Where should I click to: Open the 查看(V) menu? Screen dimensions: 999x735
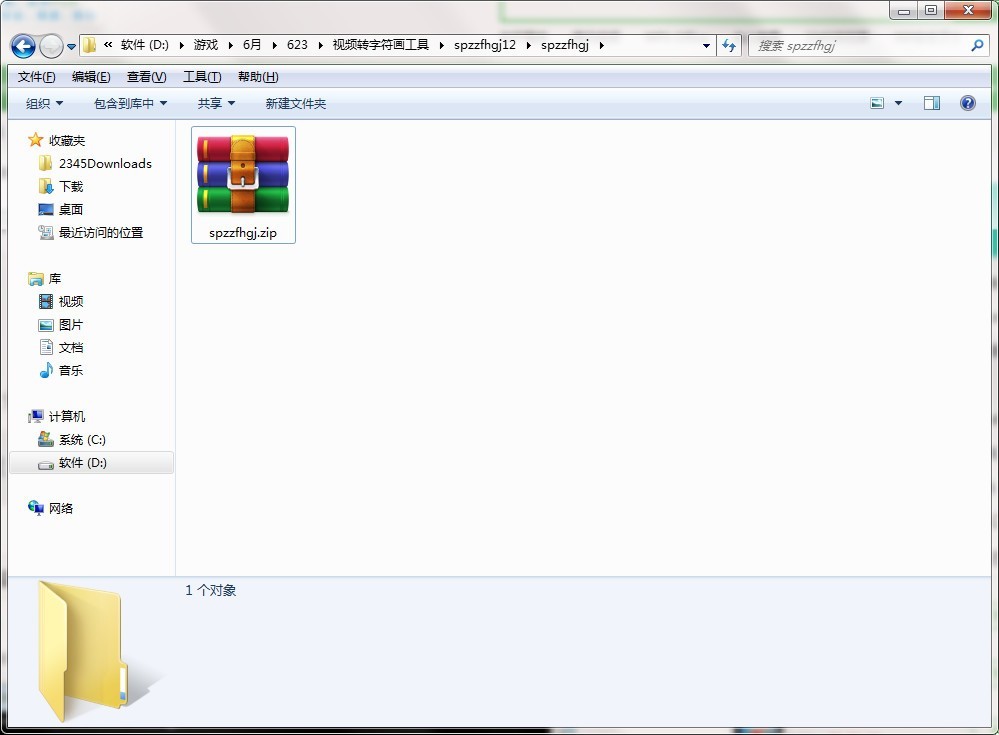click(147, 77)
